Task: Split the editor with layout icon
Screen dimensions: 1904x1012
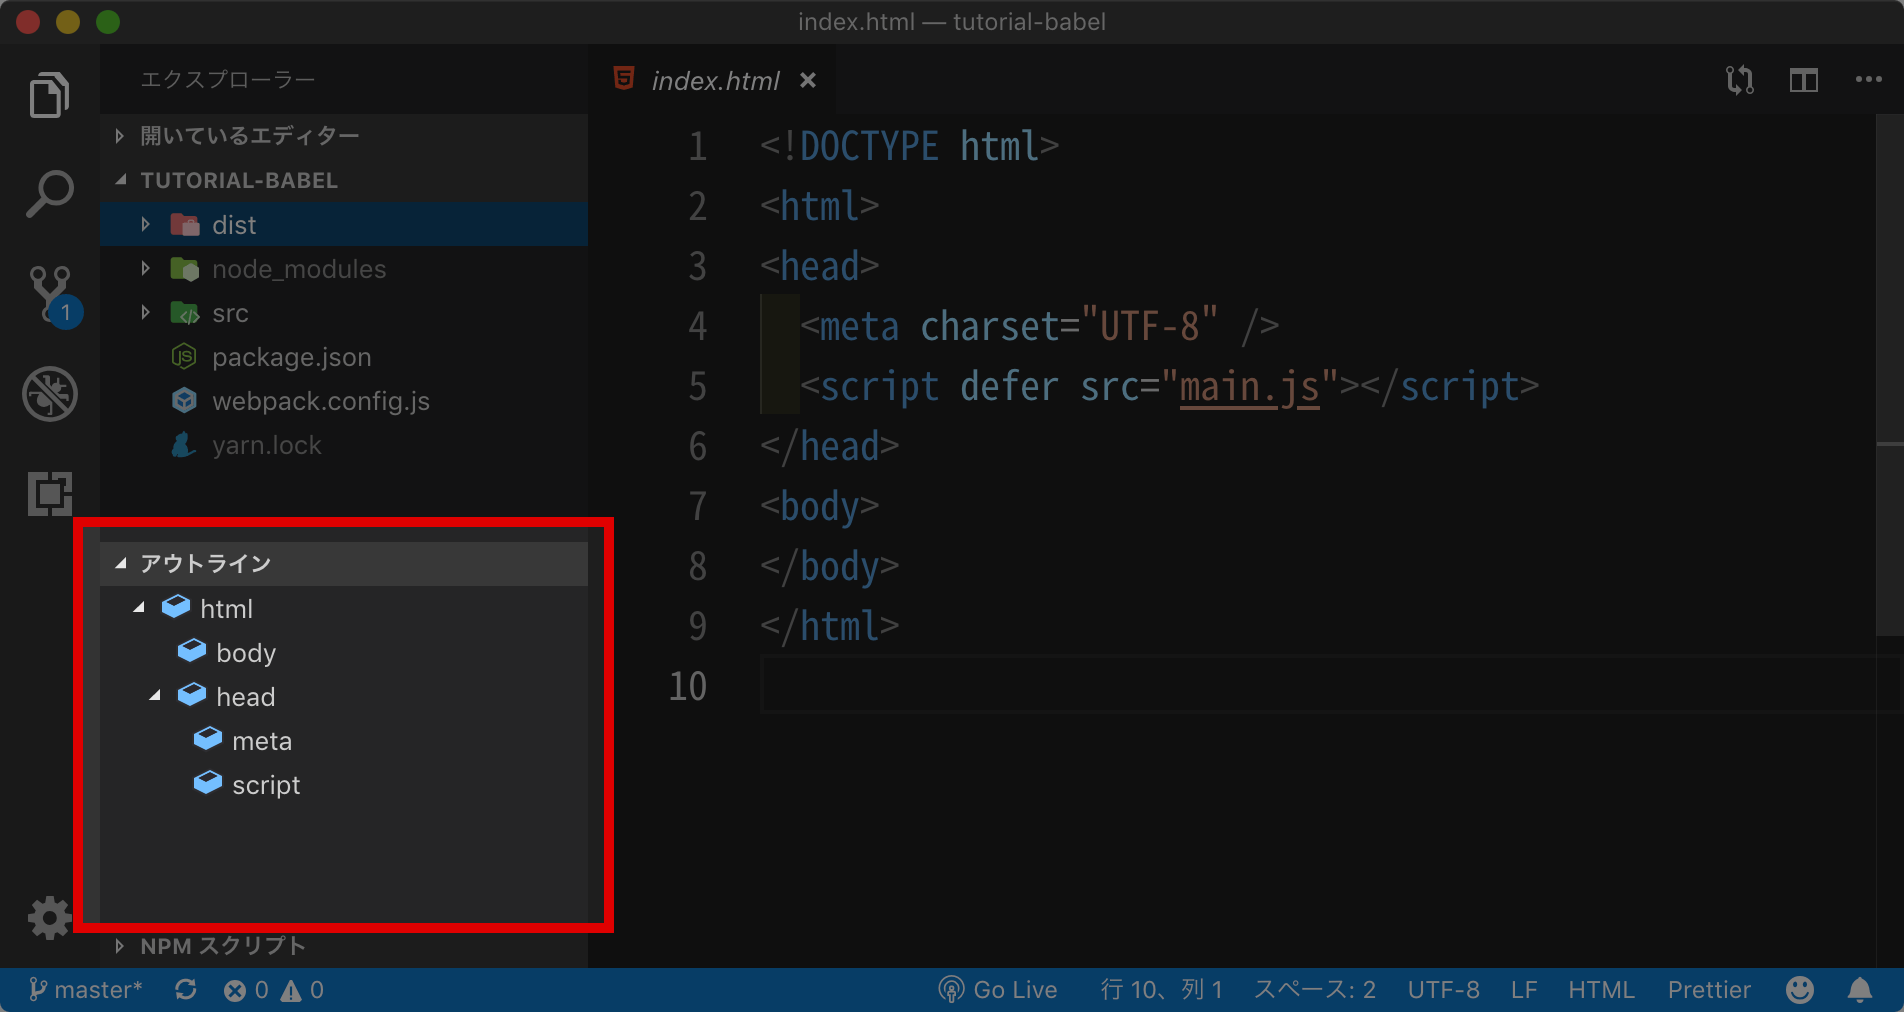Action: tap(1803, 80)
